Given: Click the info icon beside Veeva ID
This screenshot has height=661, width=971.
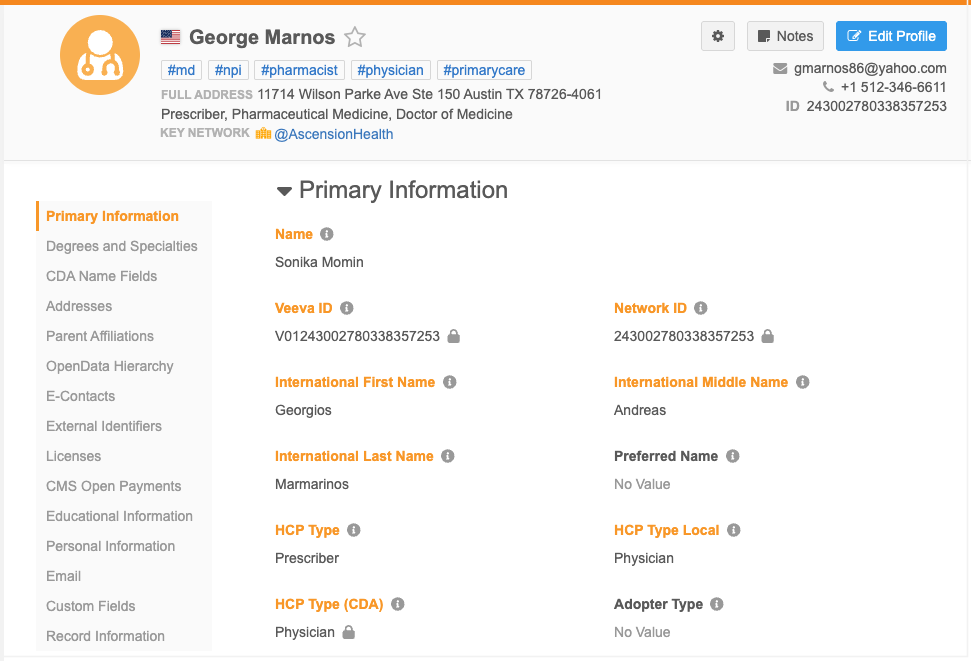Looking at the screenshot, I should point(347,308).
